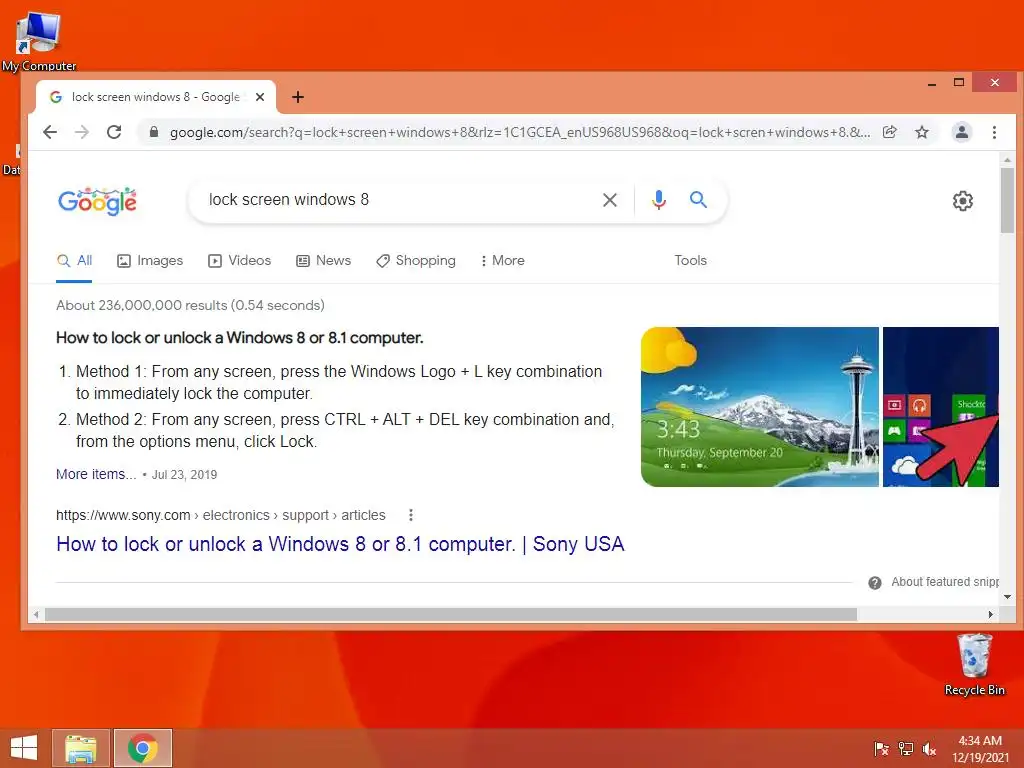Open Chrome's three-dot menu
This screenshot has height=768, width=1024.
994,133
